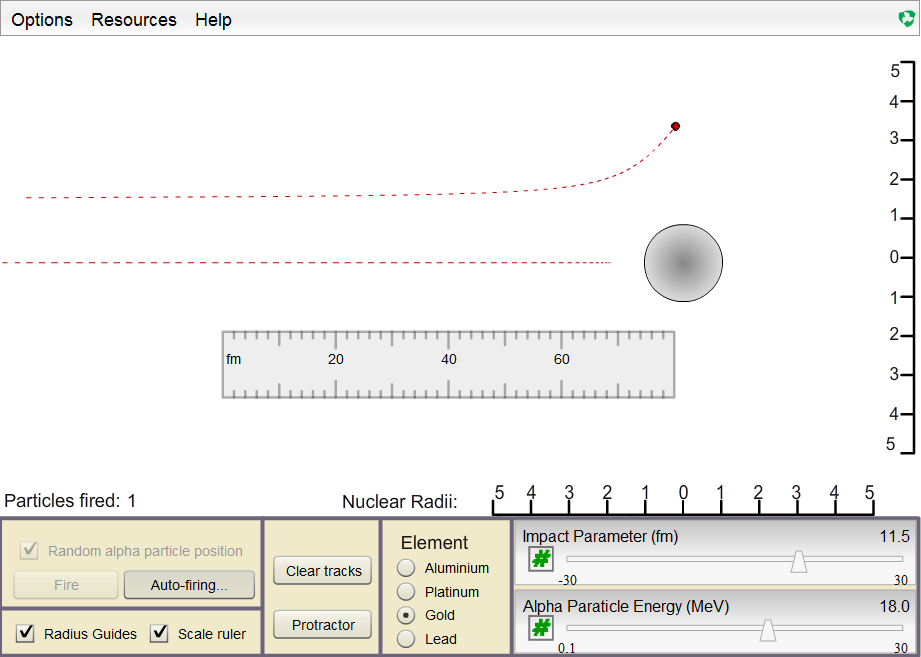Open the Options menu
Screen dimensions: 921x657
[x=42, y=20]
